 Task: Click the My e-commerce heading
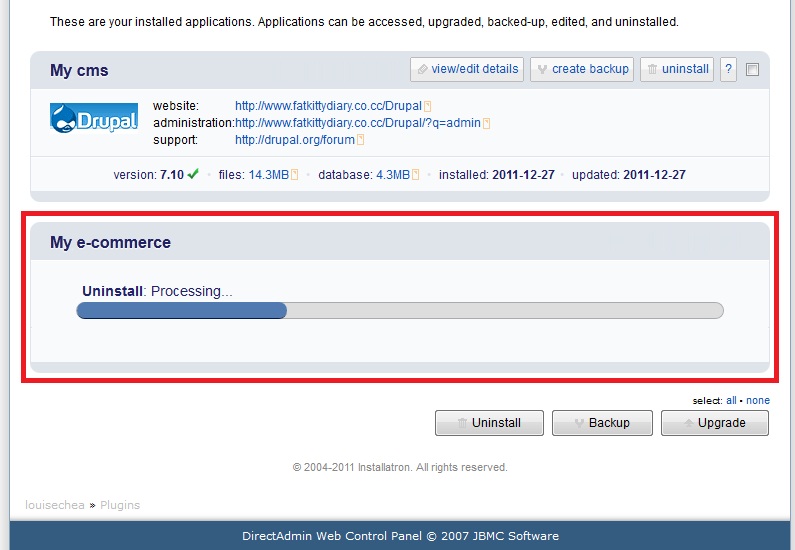tap(110, 242)
